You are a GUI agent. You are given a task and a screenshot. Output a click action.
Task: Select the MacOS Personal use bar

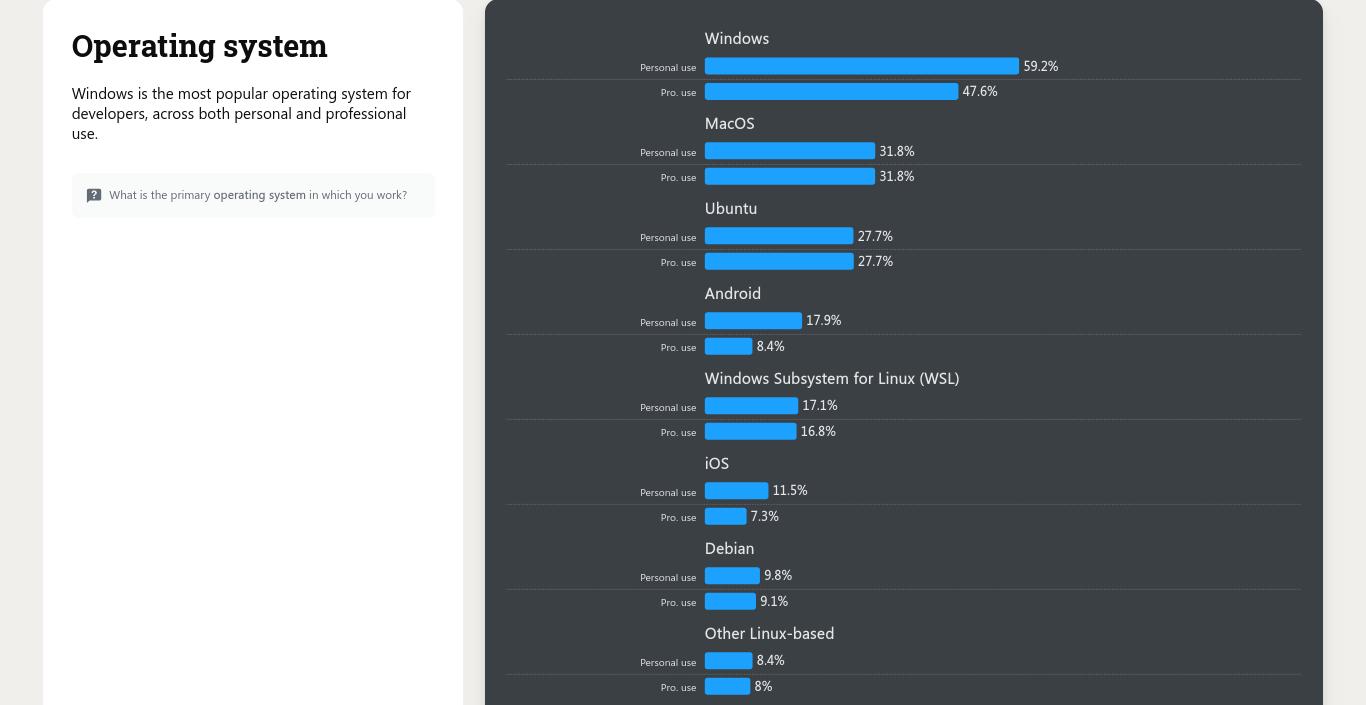pyautogui.click(x=789, y=151)
